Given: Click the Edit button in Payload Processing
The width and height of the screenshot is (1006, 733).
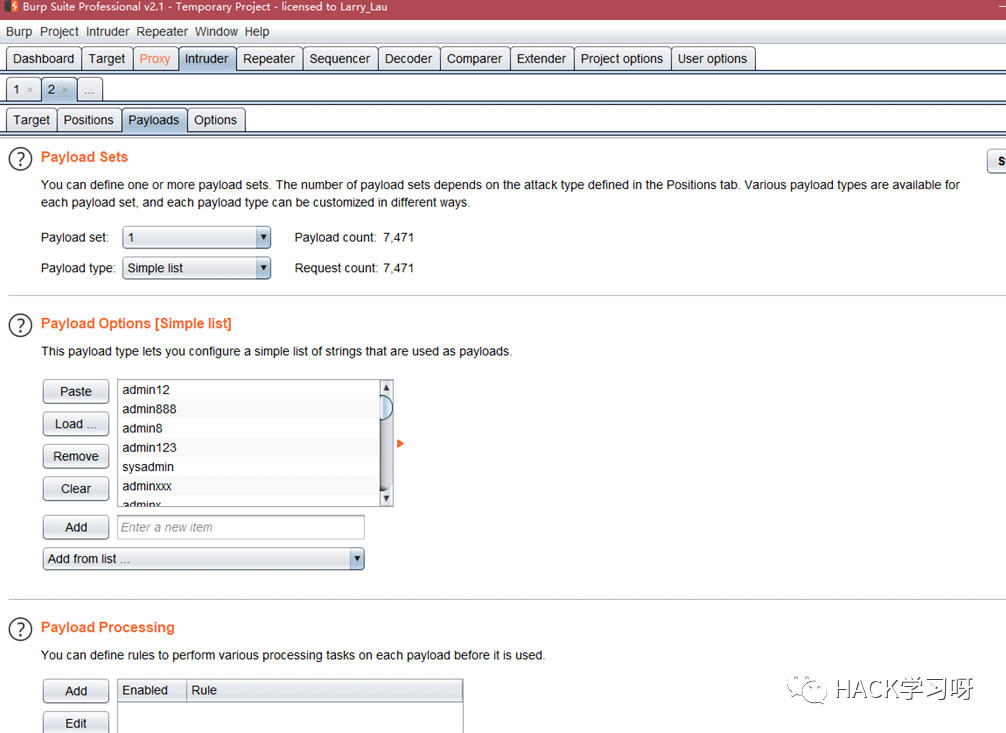Looking at the screenshot, I should tap(76, 723).
